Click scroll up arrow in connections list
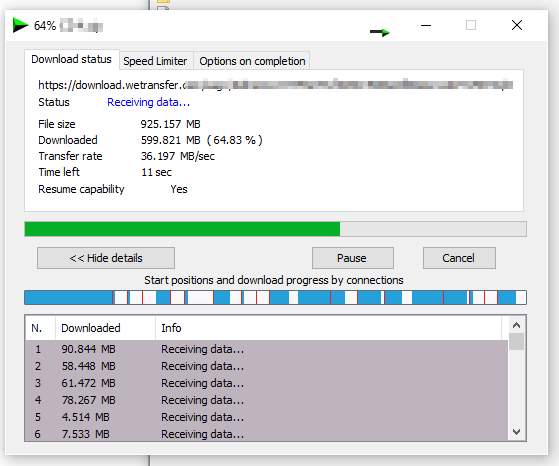 (516, 325)
